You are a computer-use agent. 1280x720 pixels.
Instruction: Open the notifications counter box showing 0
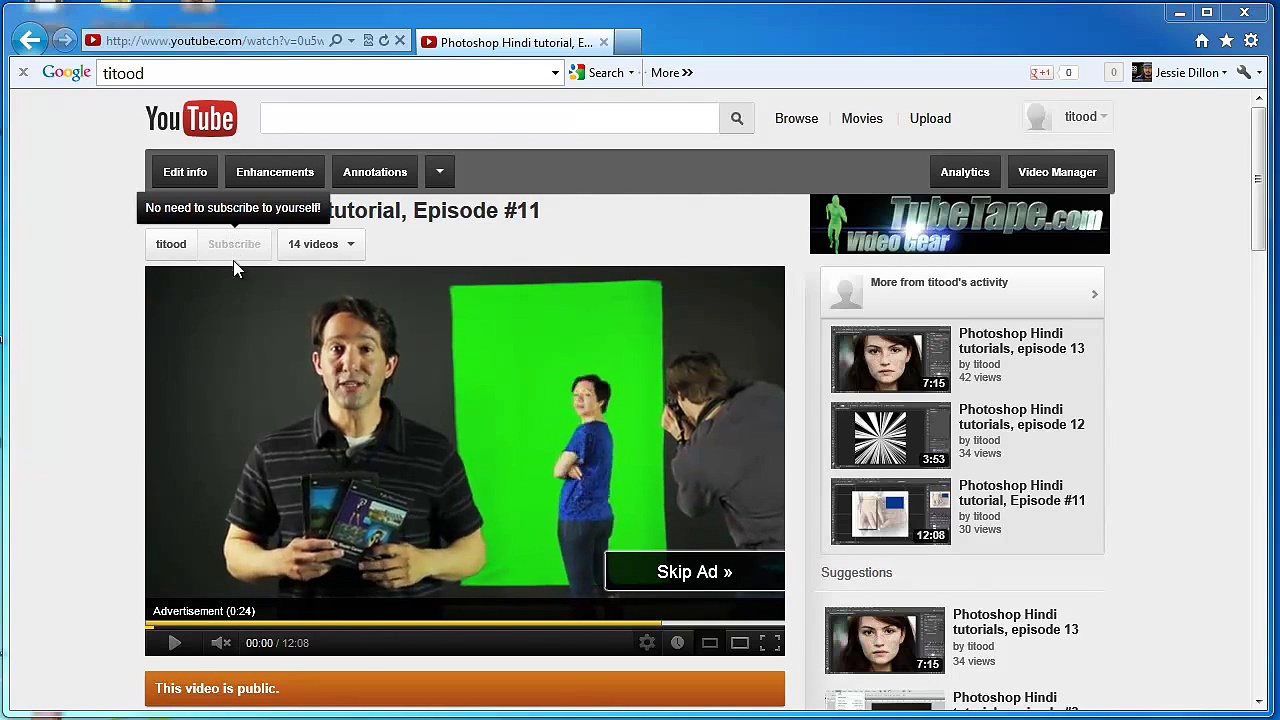(1113, 72)
